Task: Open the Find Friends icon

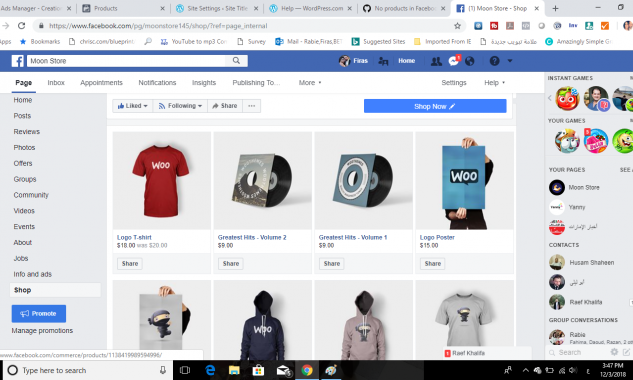Action: [x=383, y=61]
